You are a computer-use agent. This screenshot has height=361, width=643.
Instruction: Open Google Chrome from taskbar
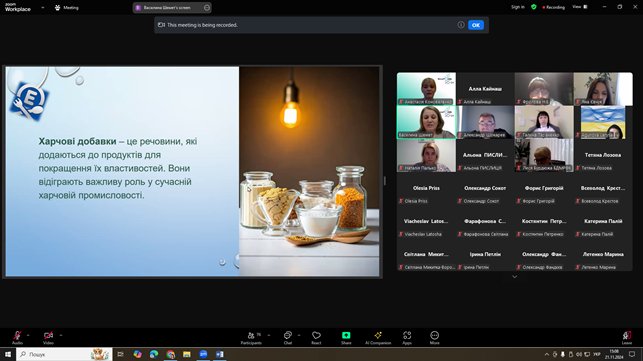[171, 354]
